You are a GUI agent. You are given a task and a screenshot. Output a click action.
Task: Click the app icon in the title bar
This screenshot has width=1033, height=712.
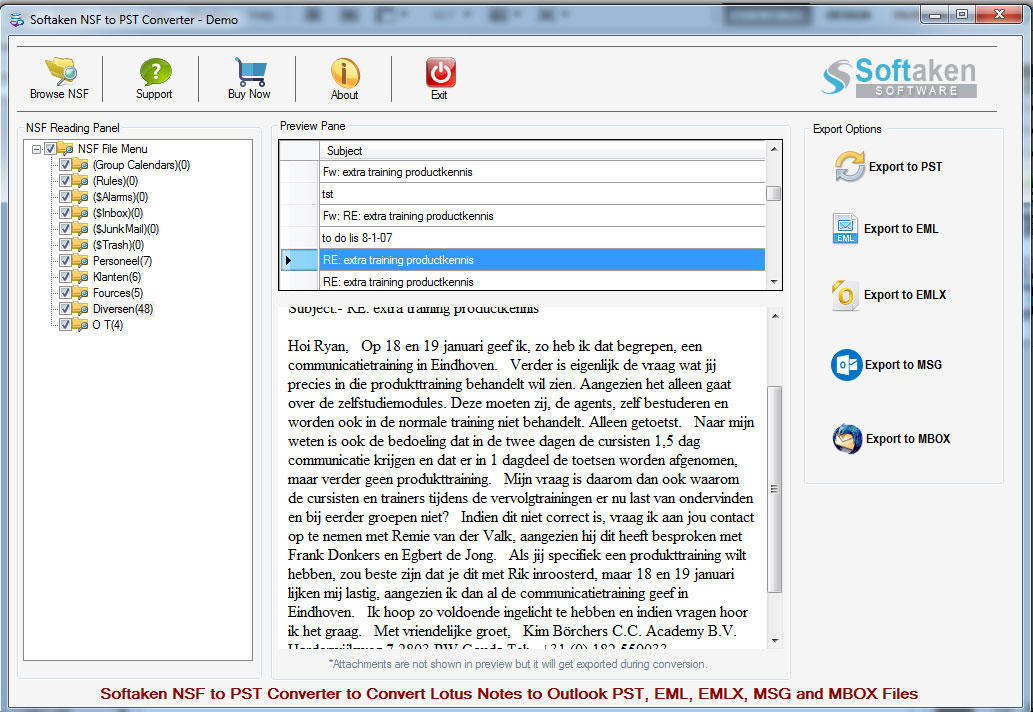pos(16,20)
